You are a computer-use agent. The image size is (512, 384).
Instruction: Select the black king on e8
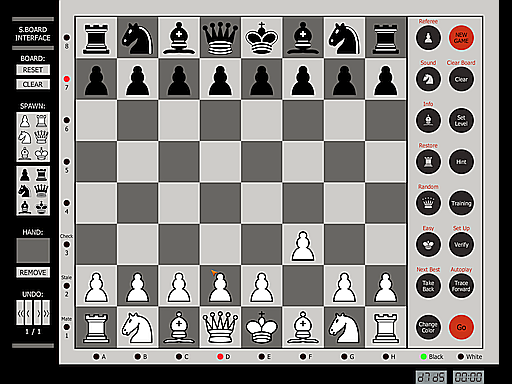click(x=262, y=38)
